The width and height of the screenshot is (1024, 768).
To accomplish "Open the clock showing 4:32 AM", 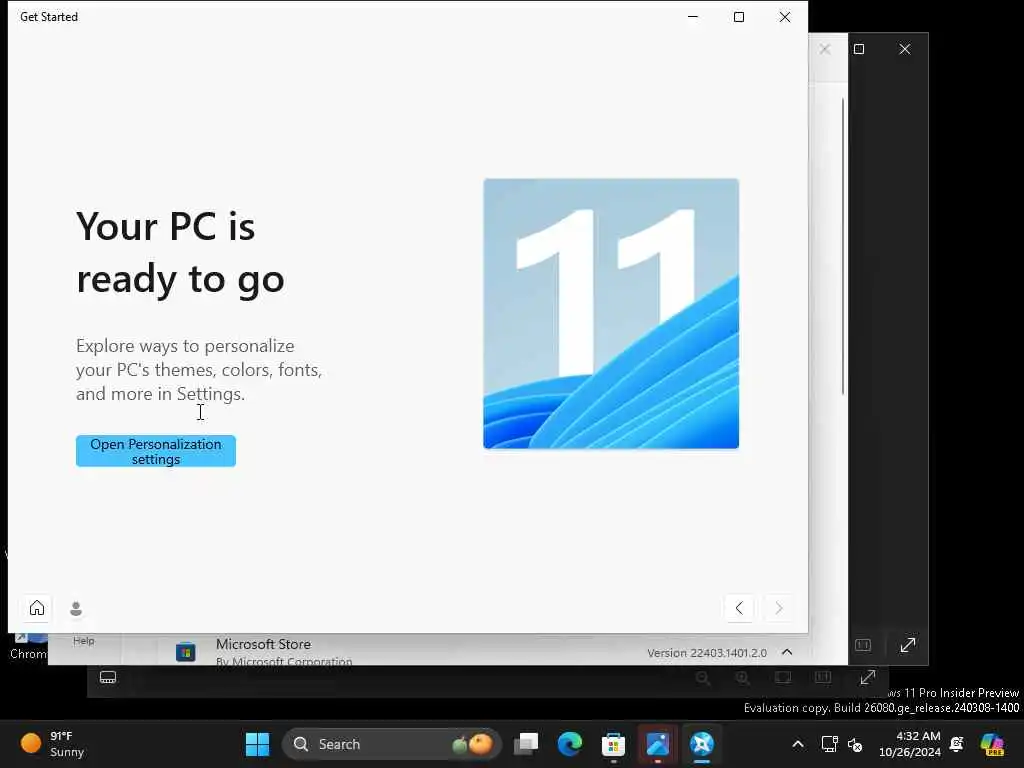I will click(910, 744).
